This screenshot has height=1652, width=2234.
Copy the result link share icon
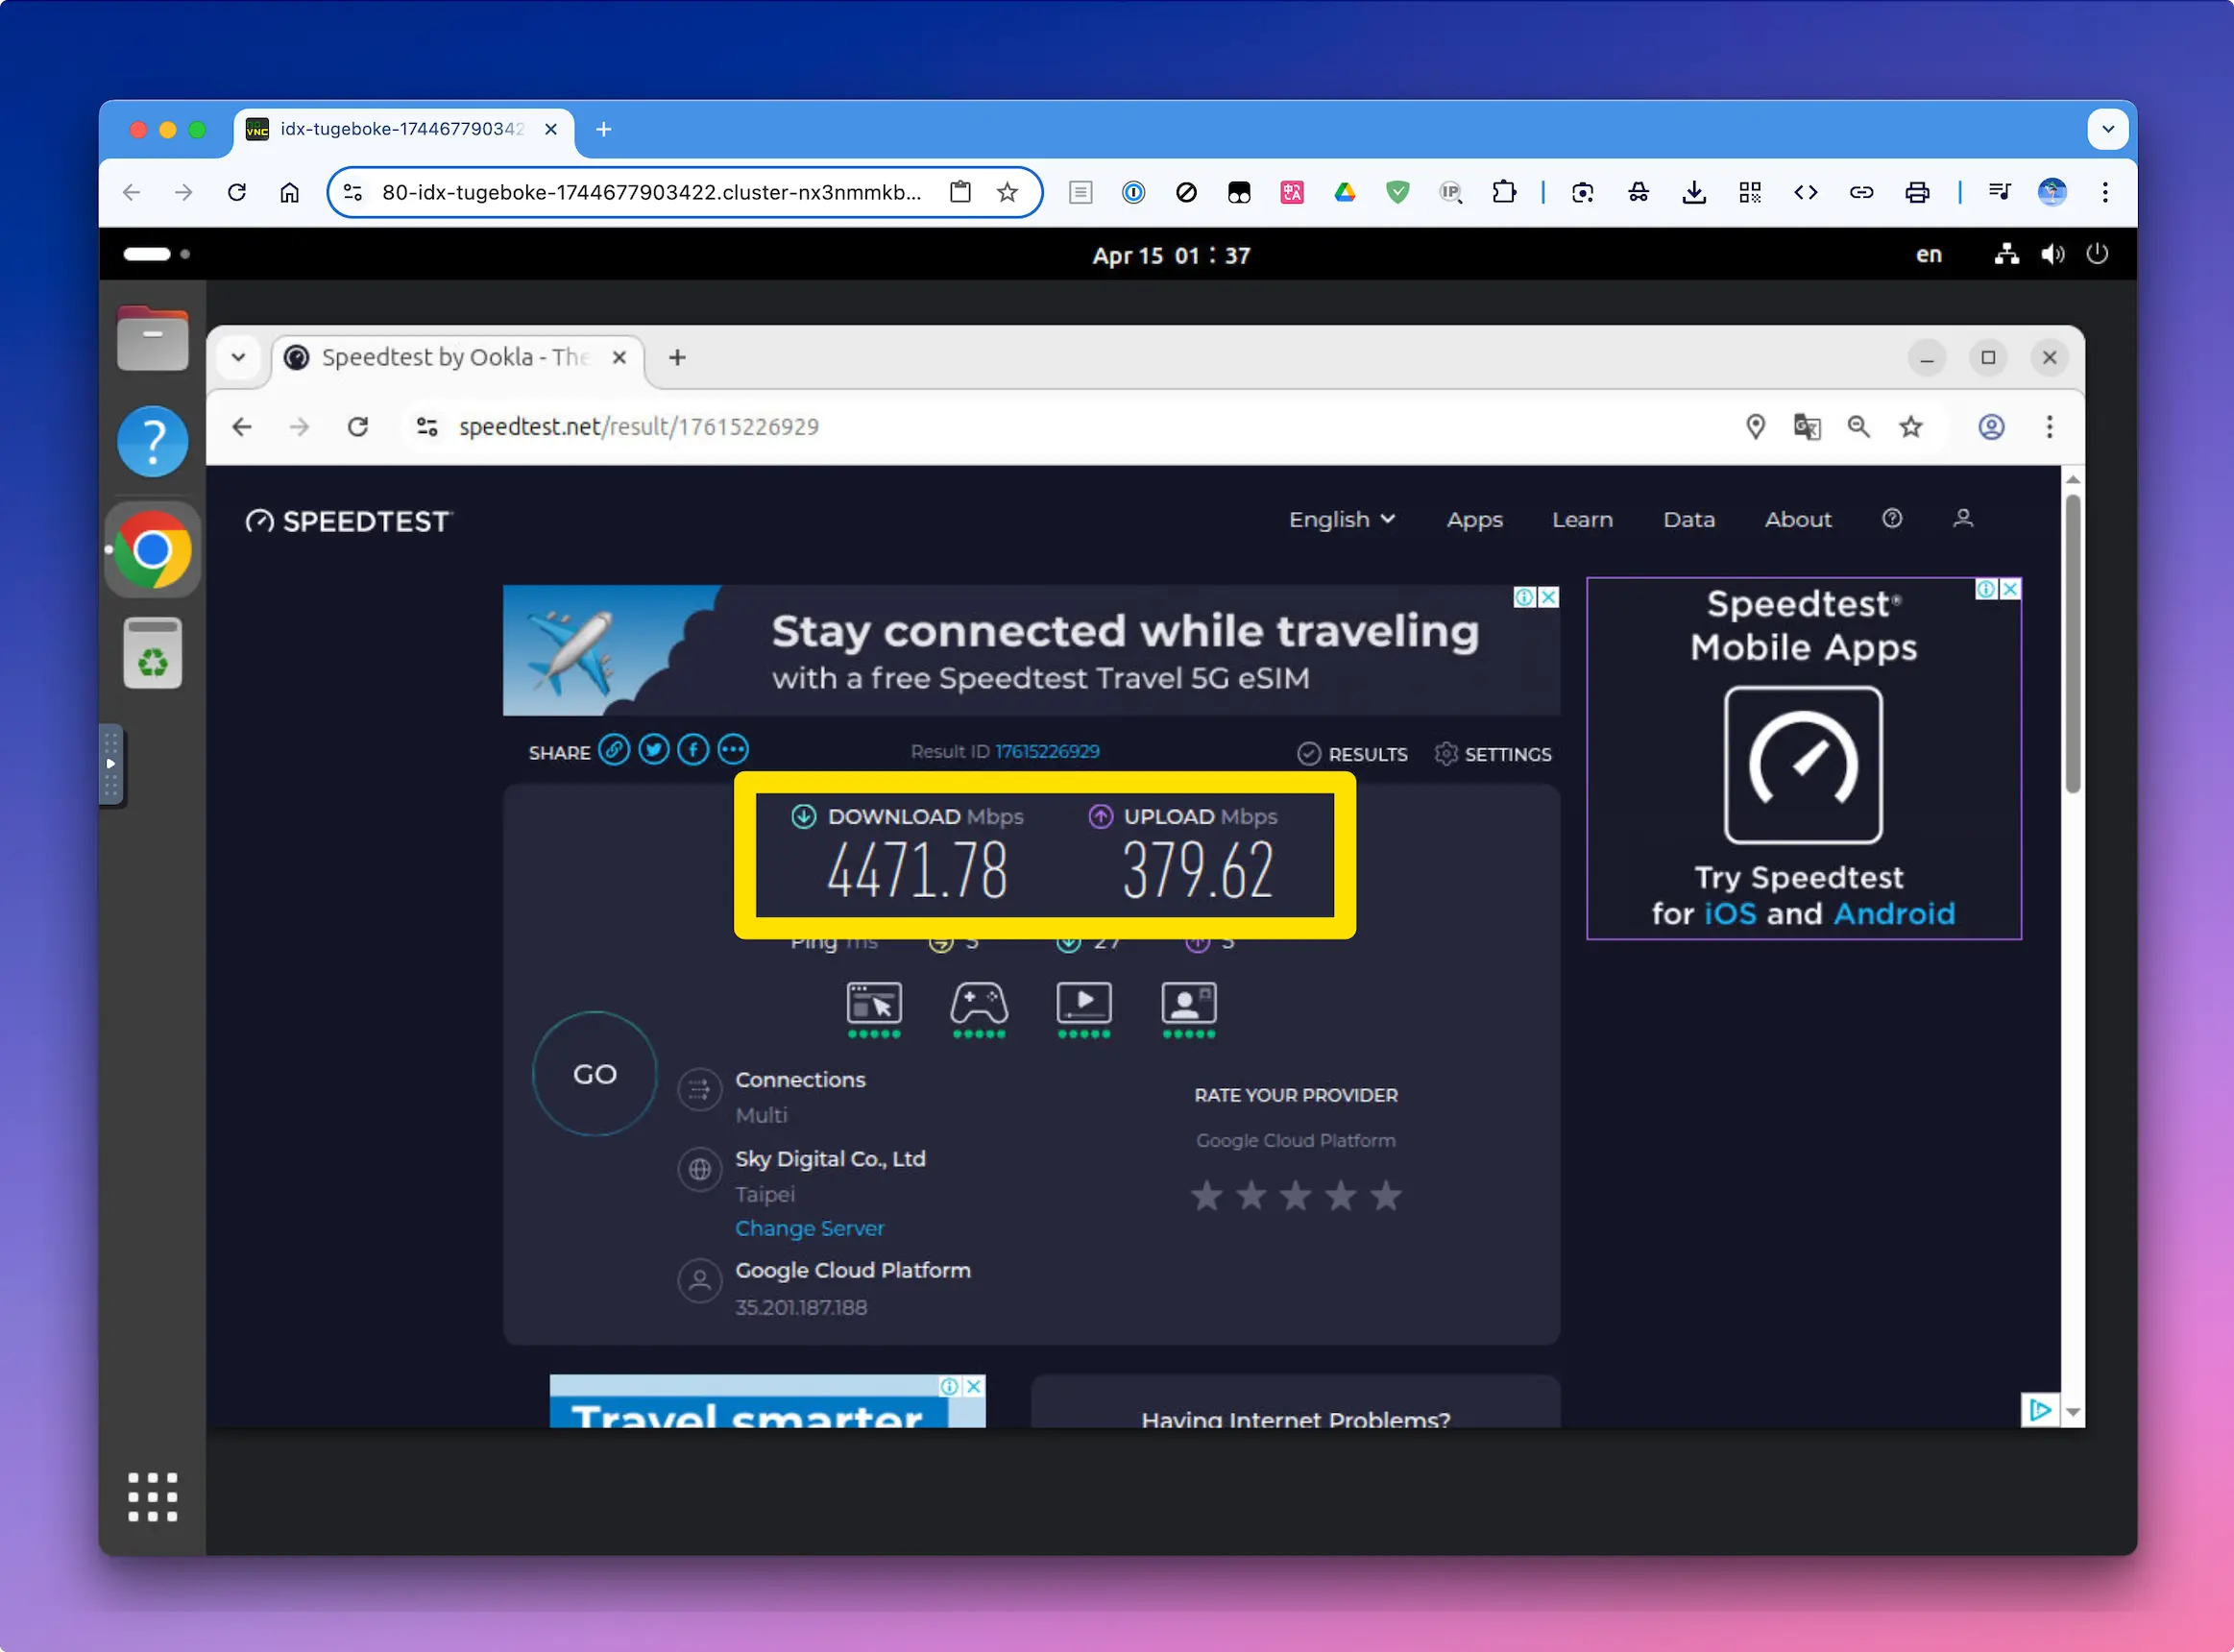(x=614, y=749)
